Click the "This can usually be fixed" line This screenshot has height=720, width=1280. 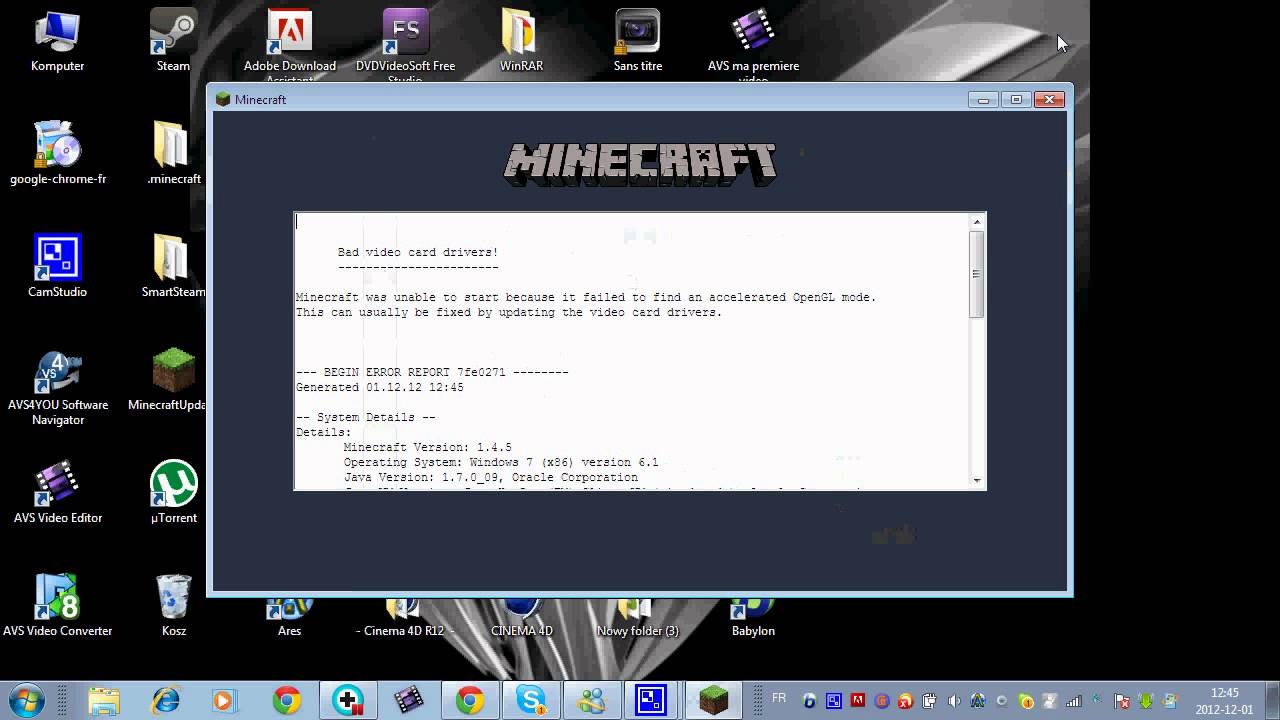click(x=508, y=312)
